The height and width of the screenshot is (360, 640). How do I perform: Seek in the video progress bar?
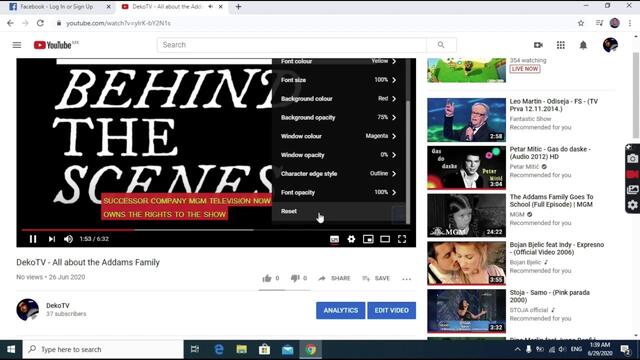216,230
